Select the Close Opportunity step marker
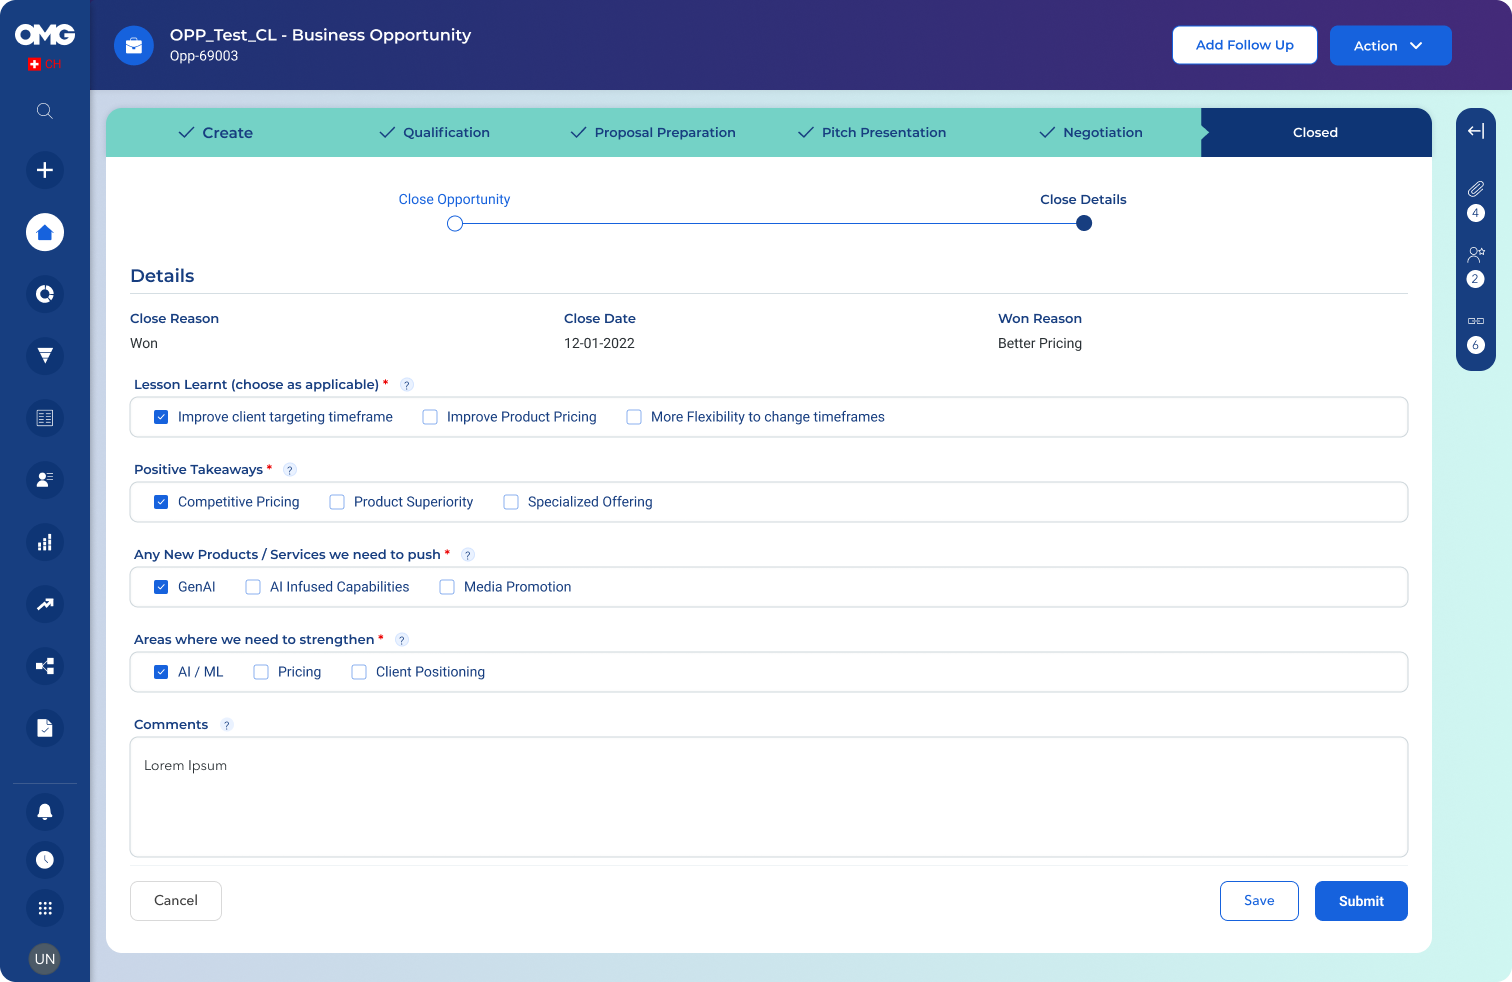This screenshot has height=982, width=1512. coord(455,224)
